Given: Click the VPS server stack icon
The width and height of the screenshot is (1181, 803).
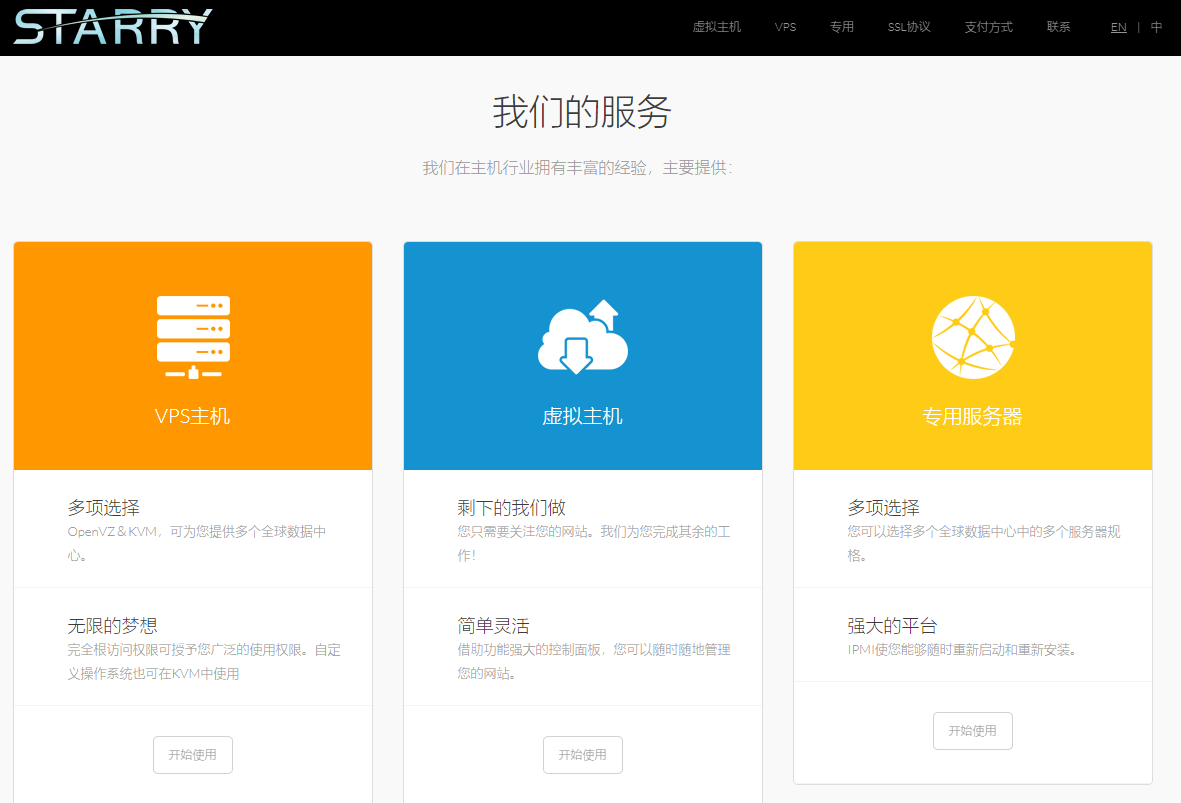Looking at the screenshot, I should 192,337.
